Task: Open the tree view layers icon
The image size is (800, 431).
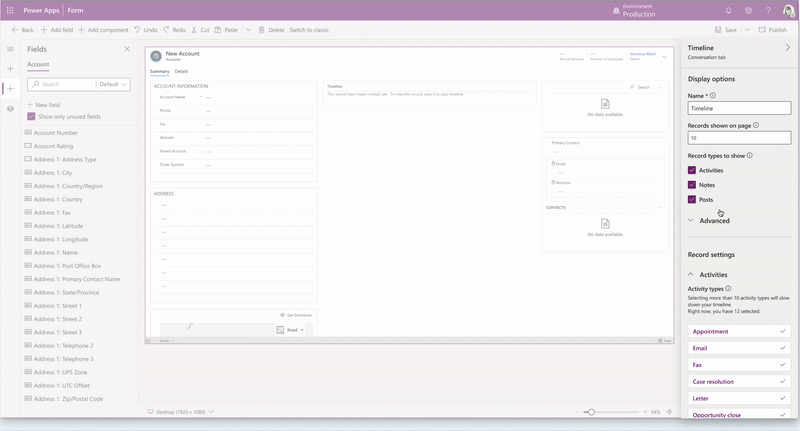Action: pos(10,108)
